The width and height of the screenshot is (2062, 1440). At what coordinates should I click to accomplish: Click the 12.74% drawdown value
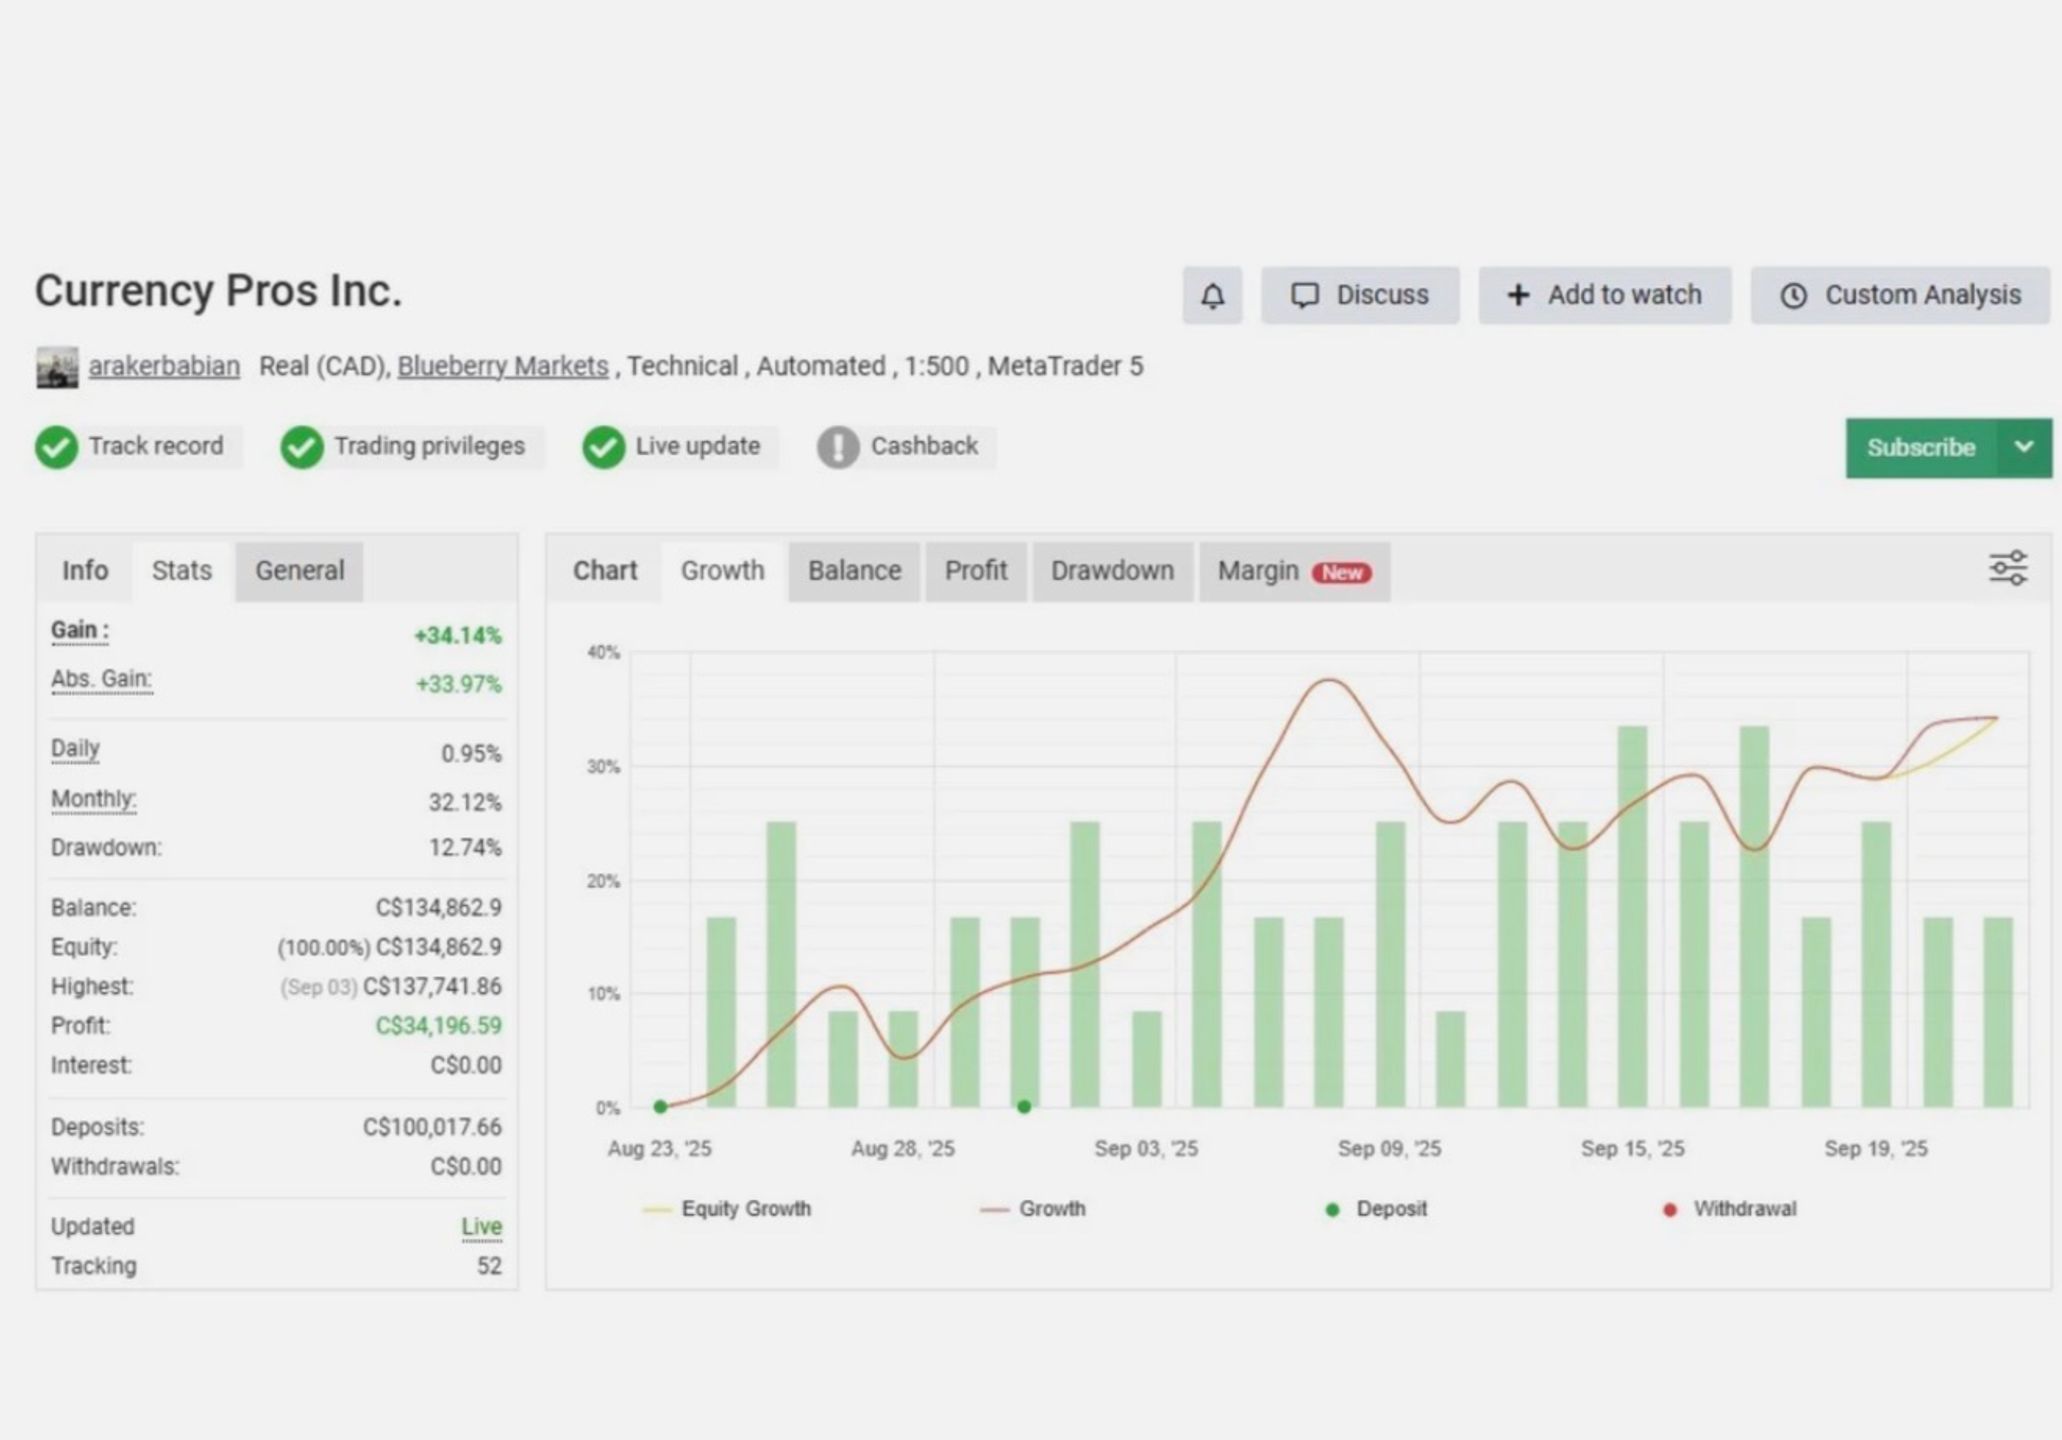coord(465,848)
